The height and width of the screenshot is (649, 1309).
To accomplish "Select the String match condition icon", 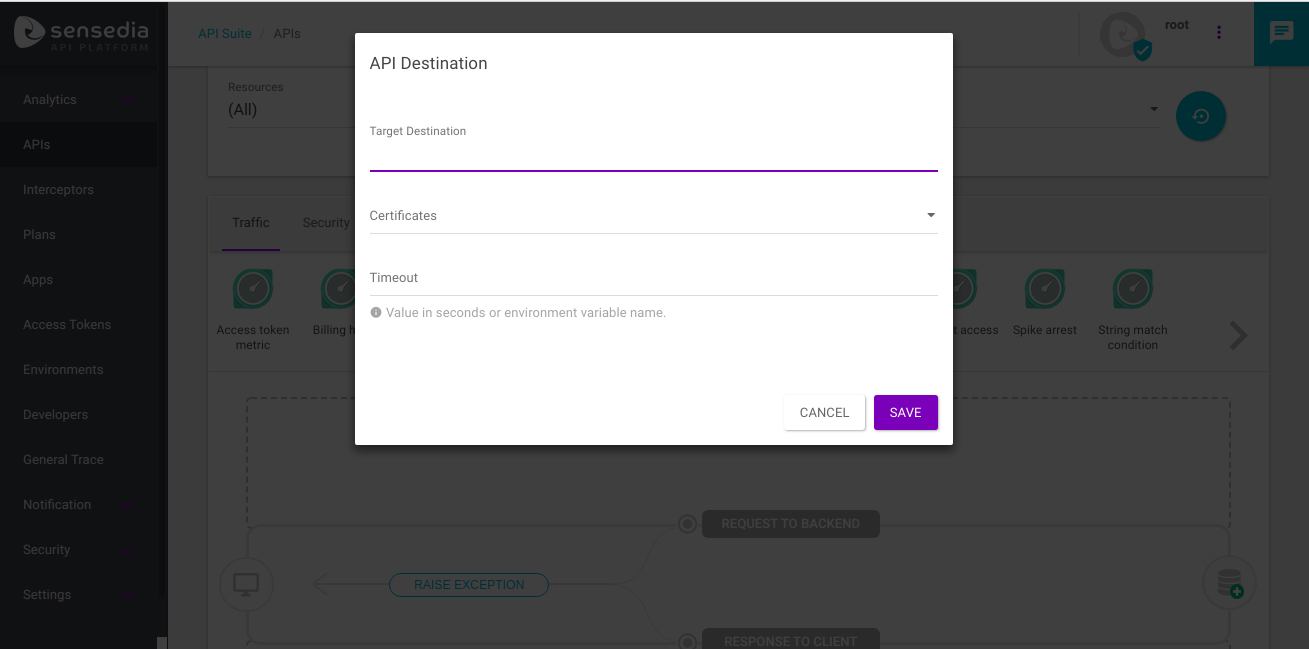I will coord(1133,289).
